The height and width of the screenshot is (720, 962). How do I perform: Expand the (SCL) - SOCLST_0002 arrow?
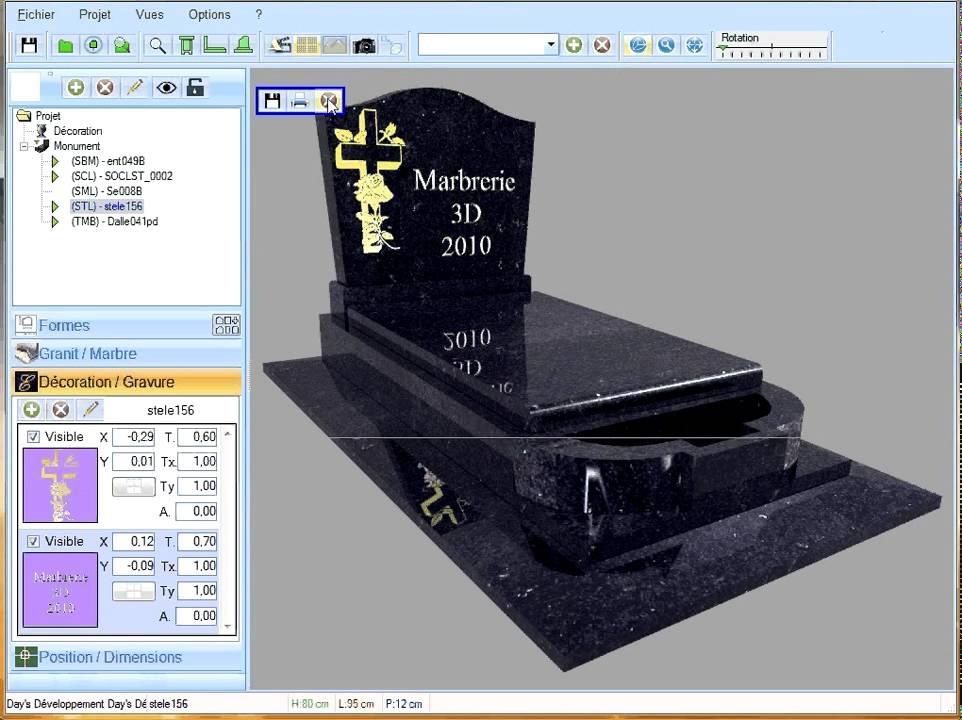pos(55,177)
